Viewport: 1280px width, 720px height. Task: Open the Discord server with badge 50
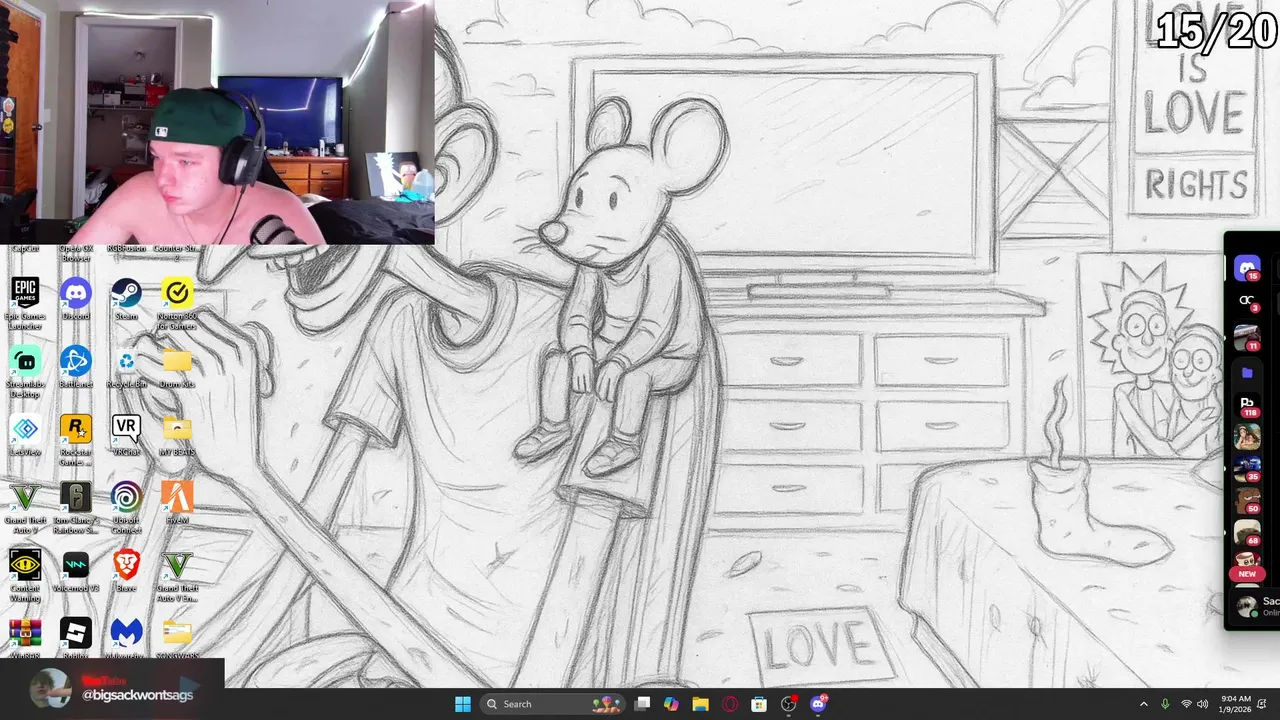[x=1246, y=501]
